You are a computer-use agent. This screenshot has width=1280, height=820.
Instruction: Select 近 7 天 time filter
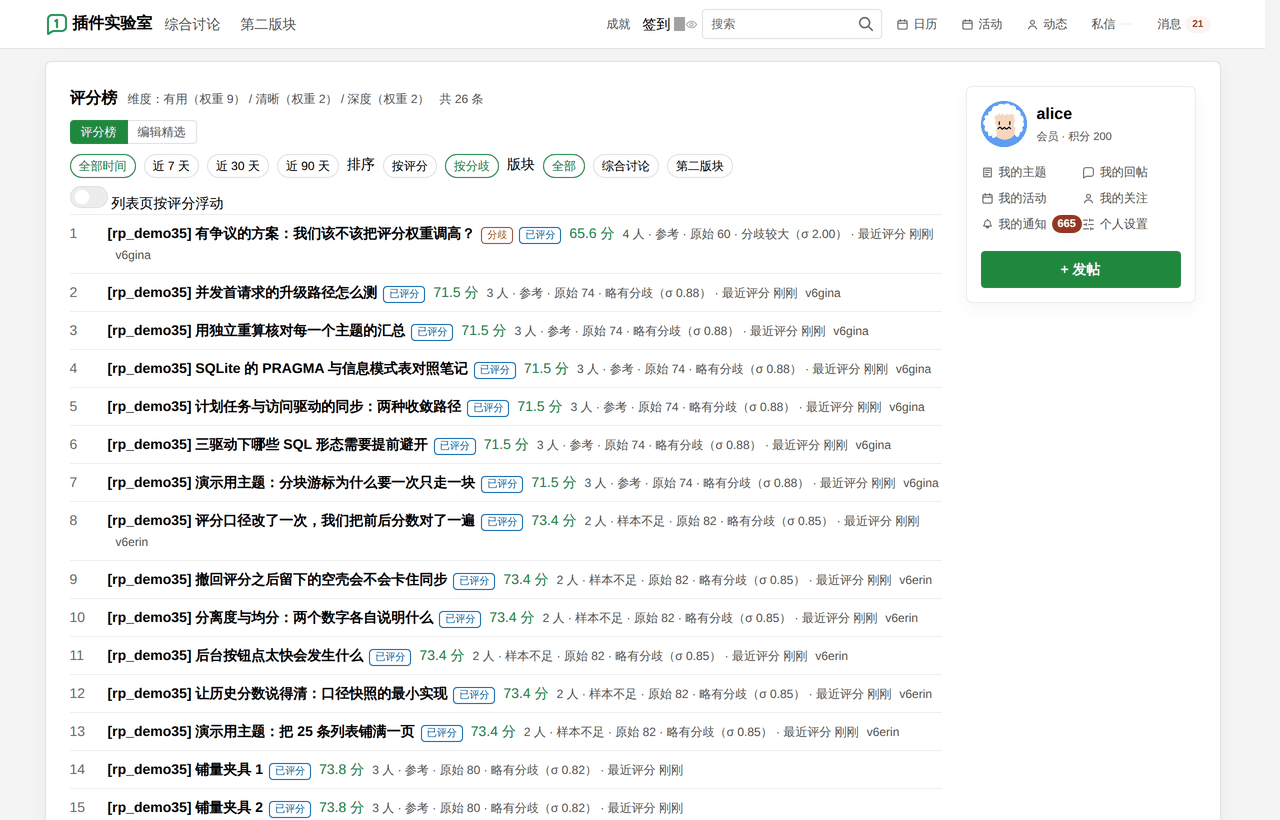(171, 166)
